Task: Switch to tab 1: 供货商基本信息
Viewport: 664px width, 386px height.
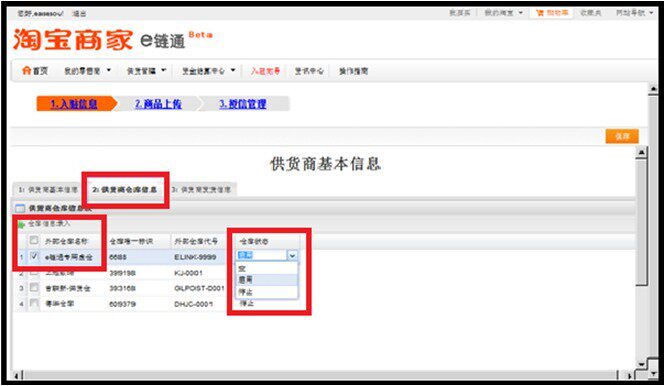Action: coord(47,190)
